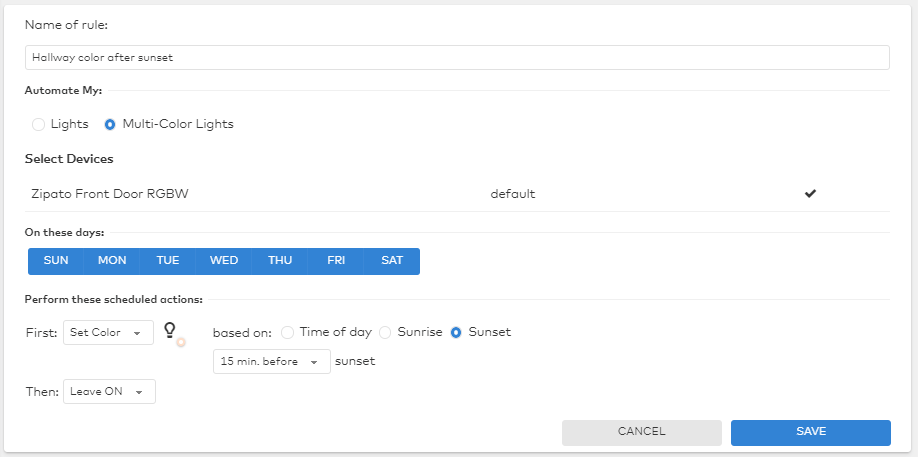Open the Set Color action dropdown
This screenshot has width=918, height=457.
pyautogui.click(x=108, y=333)
